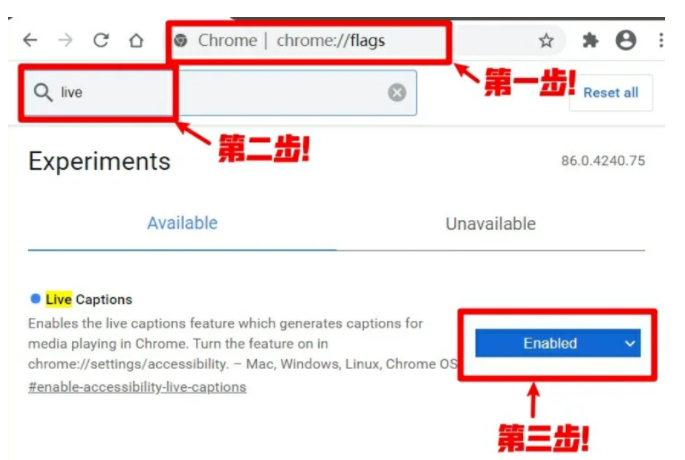
Task: Reload the chrome://flags page
Action: [x=101, y=40]
